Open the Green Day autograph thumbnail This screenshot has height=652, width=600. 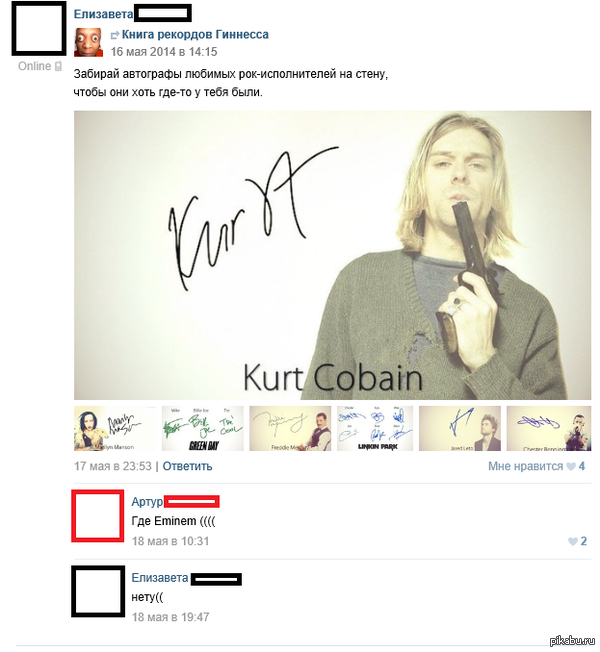tap(202, 428)
